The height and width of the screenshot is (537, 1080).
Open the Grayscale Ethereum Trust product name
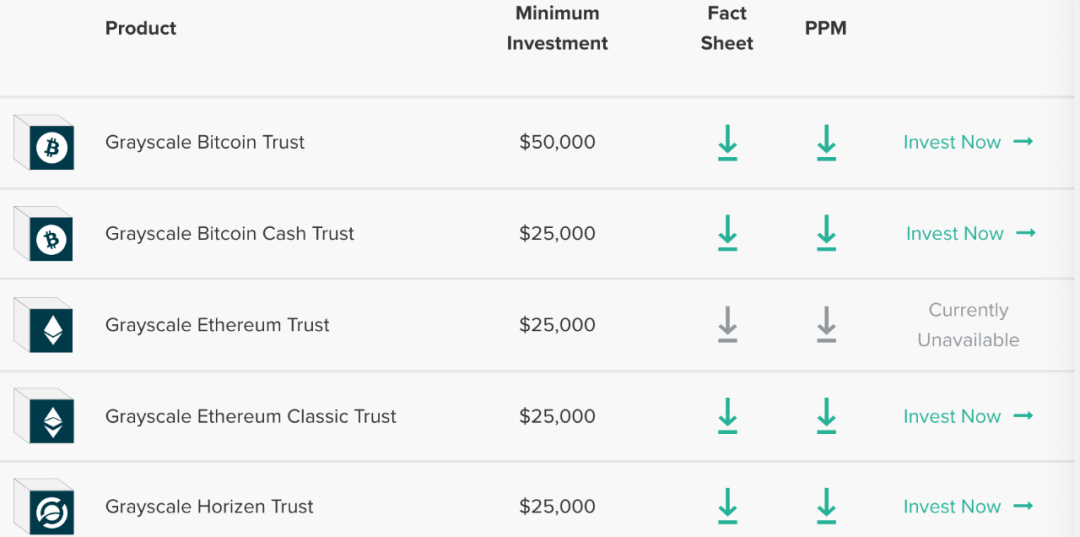(217, 325)
